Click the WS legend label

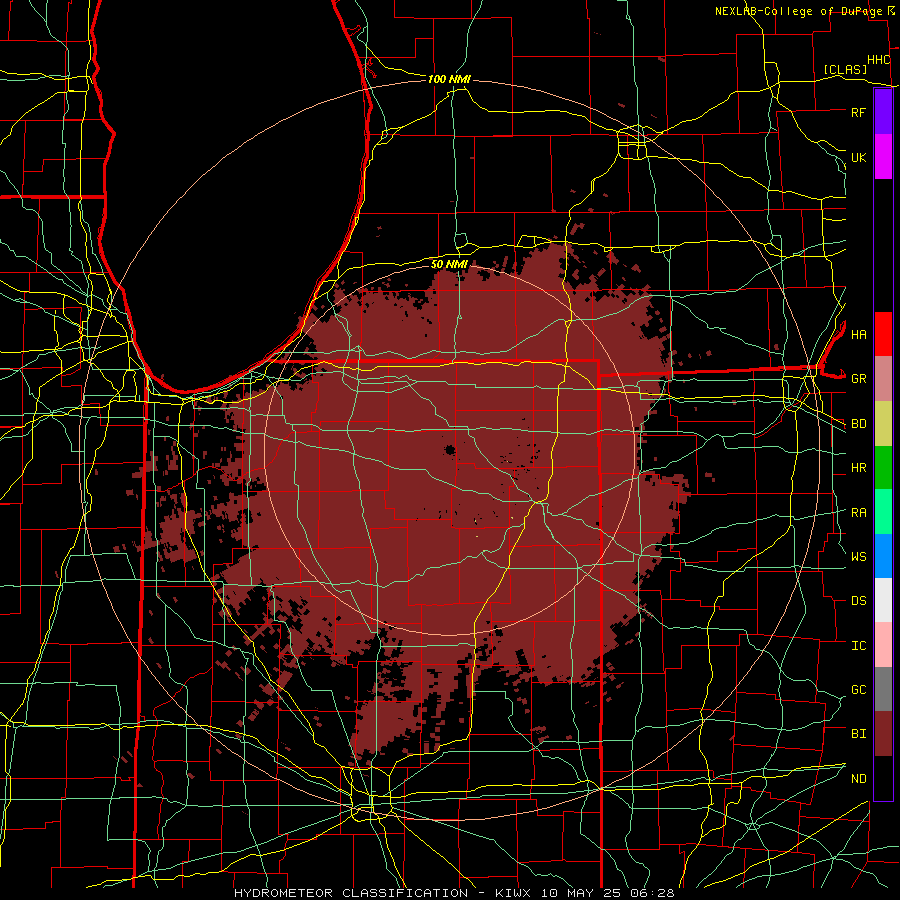[x=858, y=557]
